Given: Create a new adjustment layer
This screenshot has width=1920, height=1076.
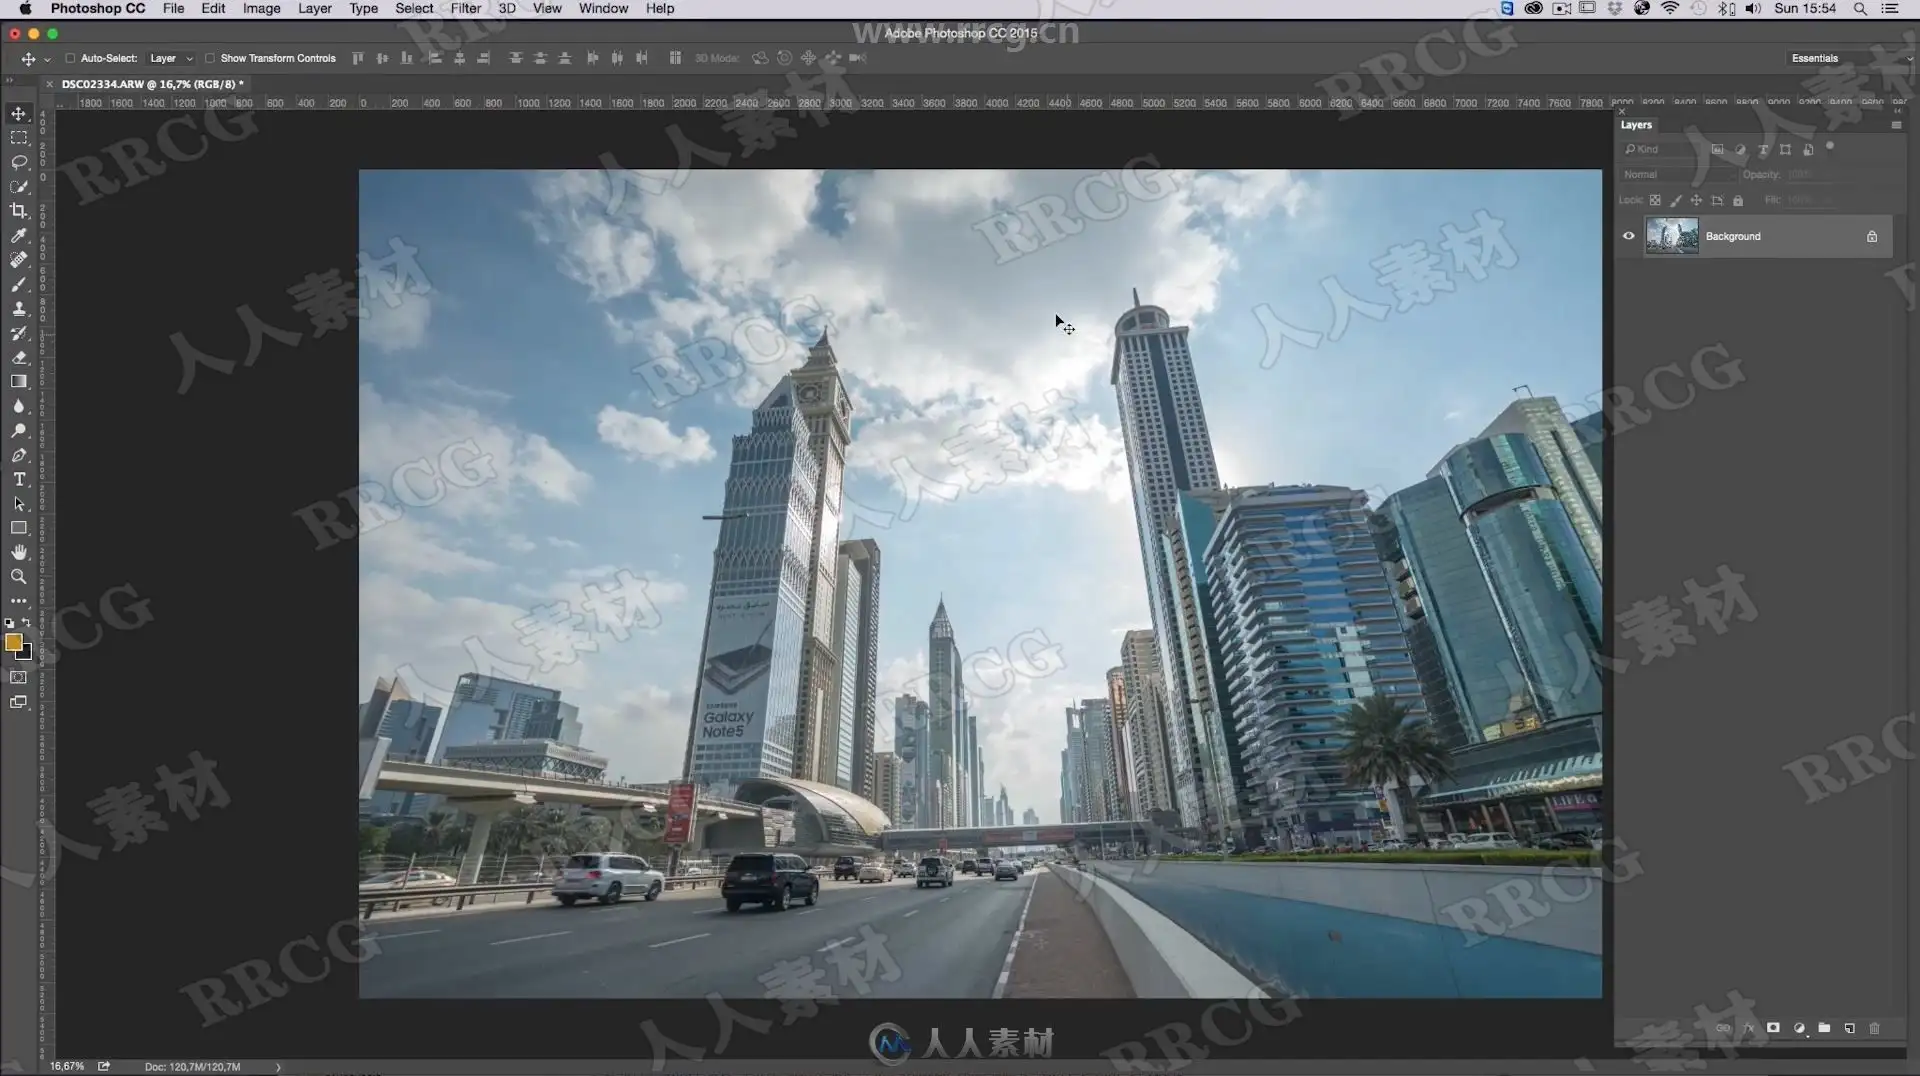Looking at the screenshot, I should coord(1799,1028).
